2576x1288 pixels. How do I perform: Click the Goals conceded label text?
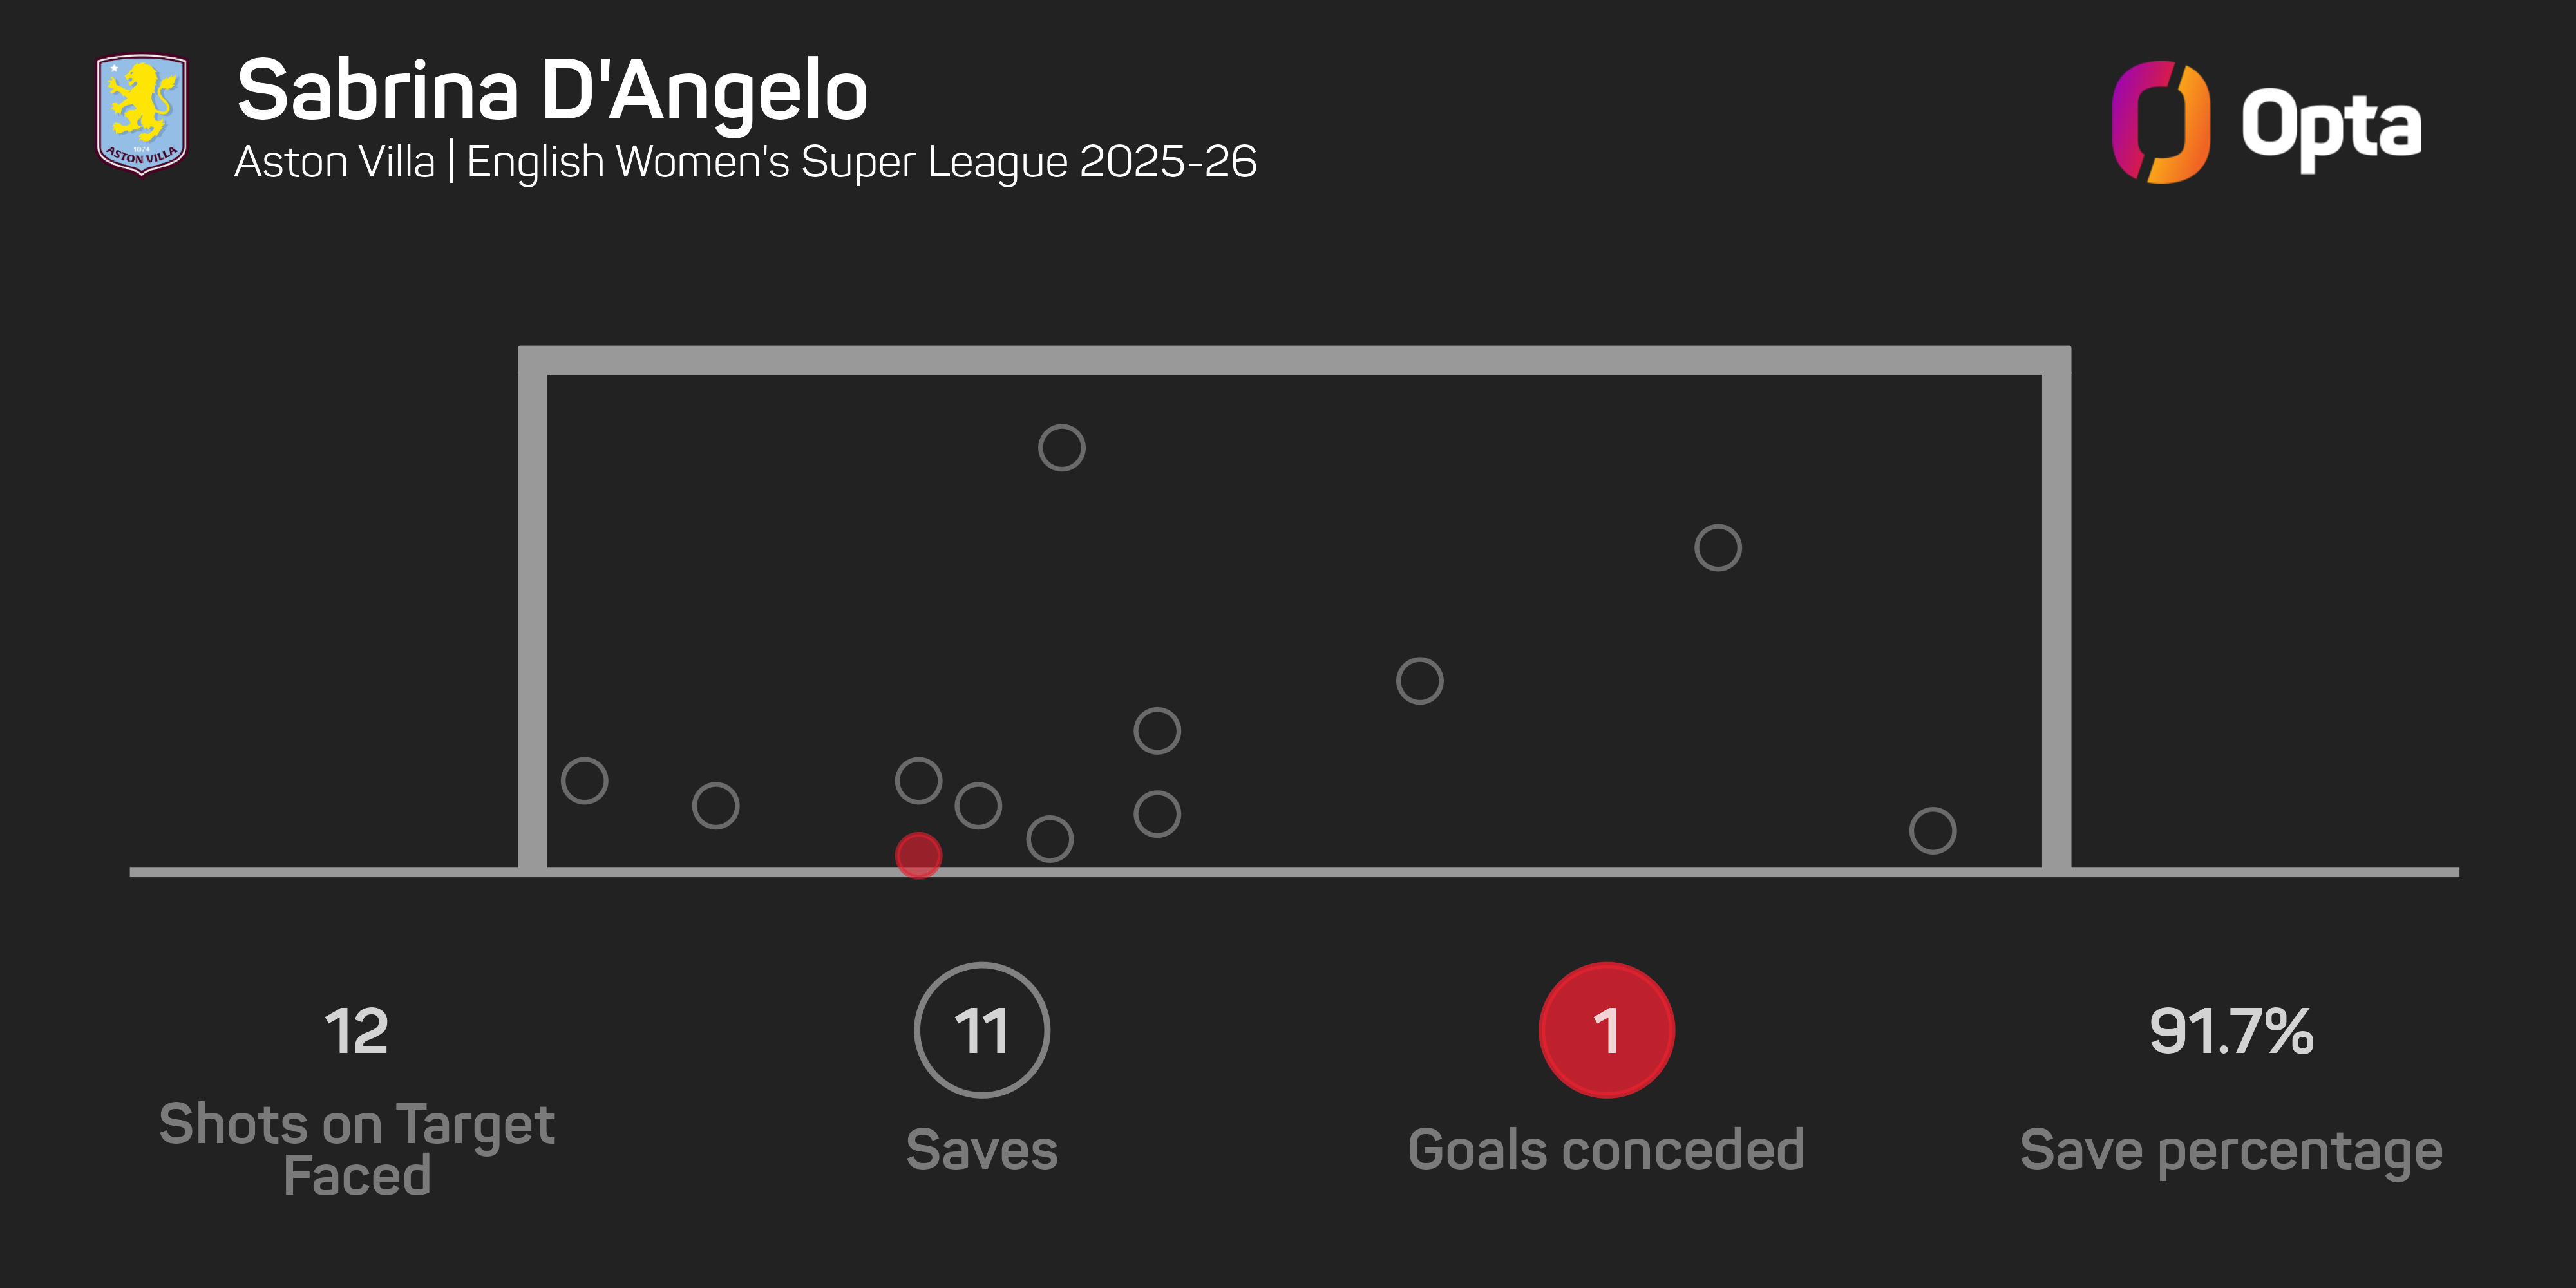pyautogui.click(x=1606, y=1149)
